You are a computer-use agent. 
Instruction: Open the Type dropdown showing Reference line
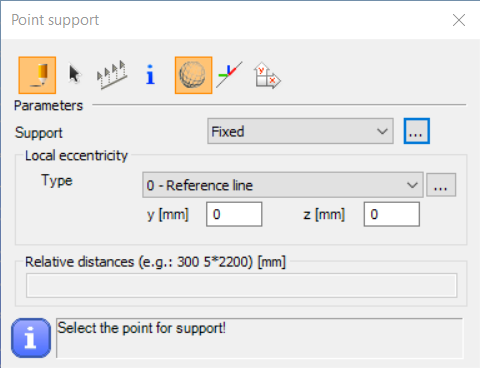[x=283, y=185]
